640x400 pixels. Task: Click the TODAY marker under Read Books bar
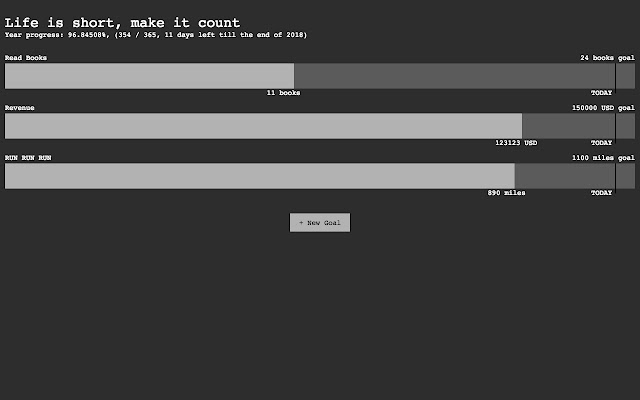click(x=601, y=93)
